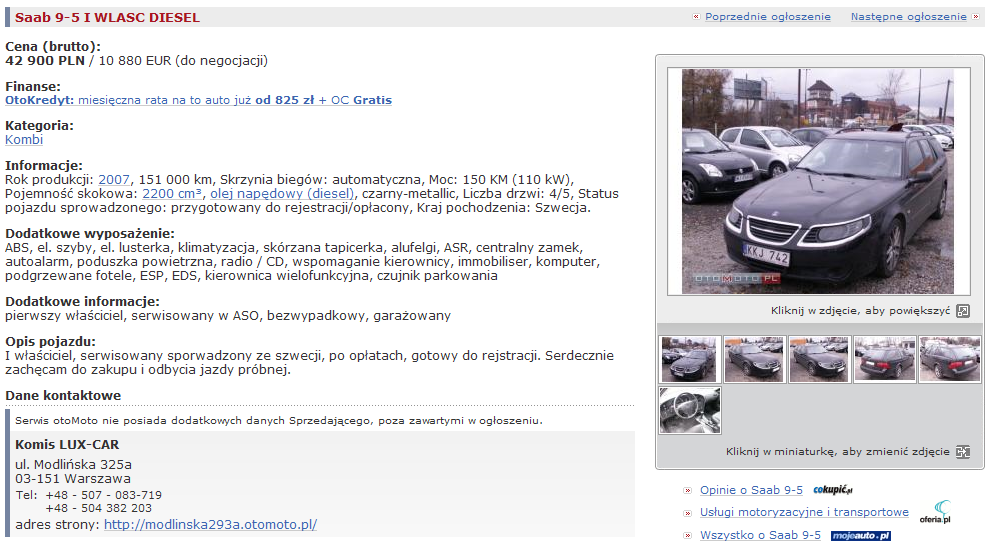
Task: Open the olej napędowy (diesel) link
Action: (x=282, y=194)
